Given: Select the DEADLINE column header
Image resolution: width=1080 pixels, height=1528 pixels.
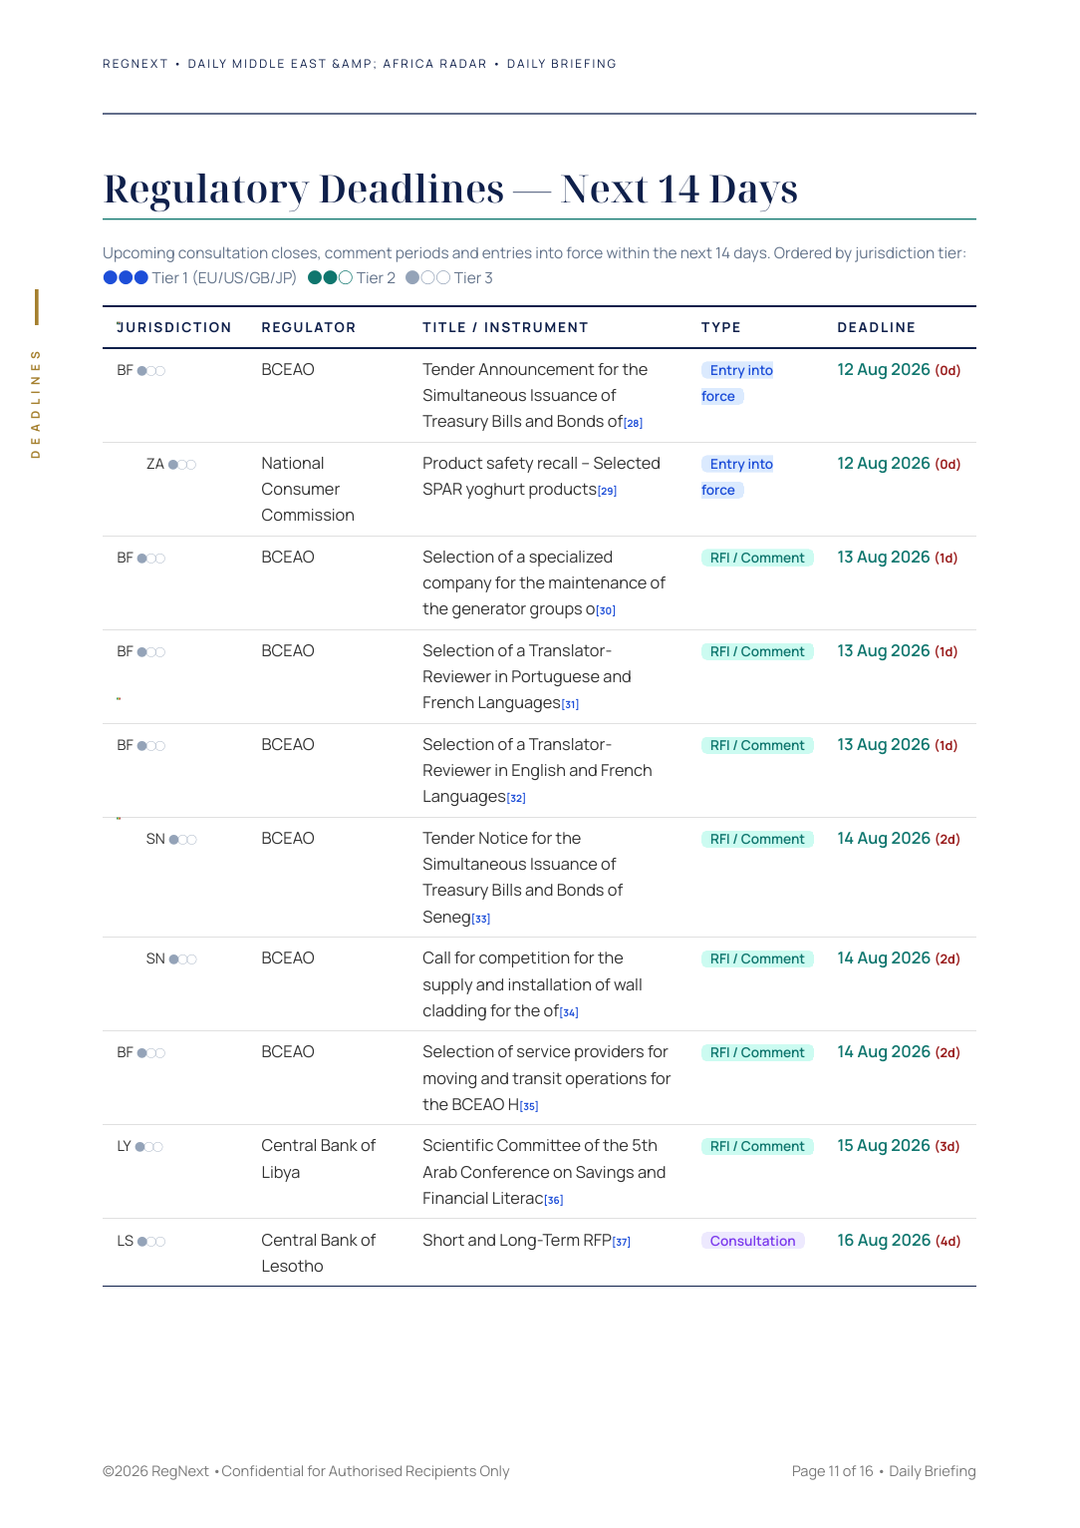Looking at the screenshot, I should 876,328.
